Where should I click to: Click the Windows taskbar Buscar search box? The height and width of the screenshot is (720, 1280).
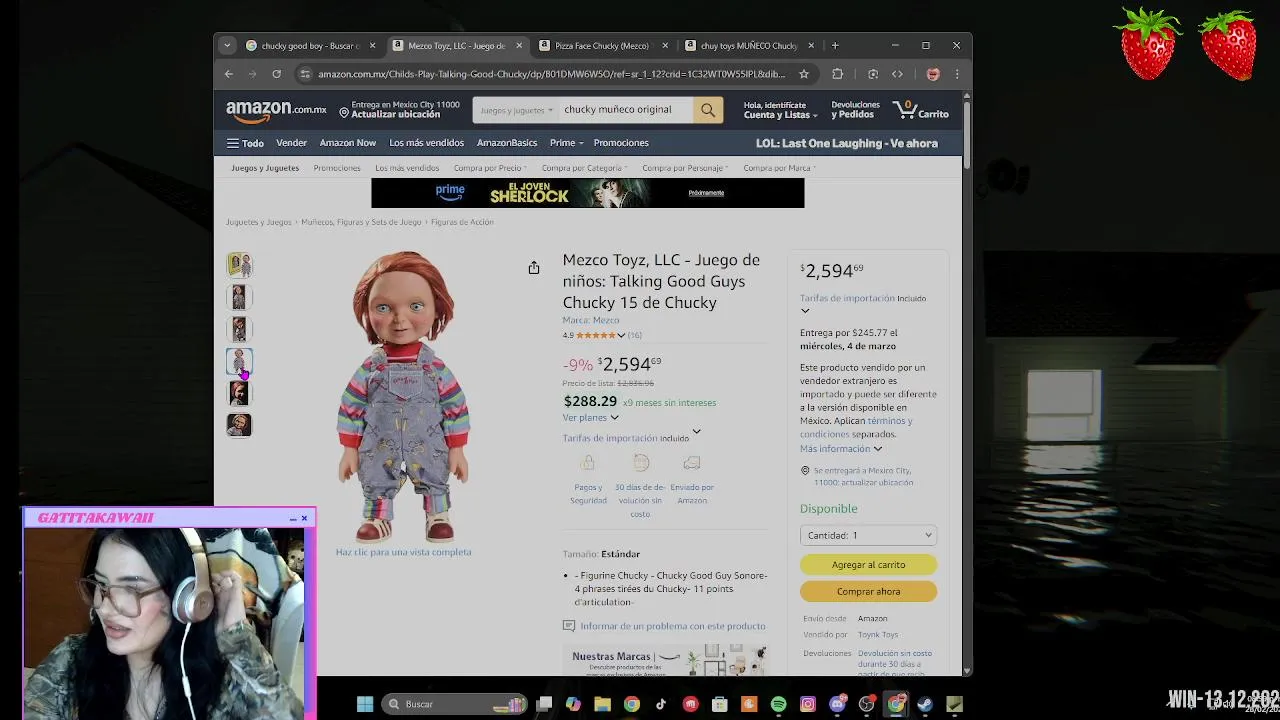(x=455, y=704)
